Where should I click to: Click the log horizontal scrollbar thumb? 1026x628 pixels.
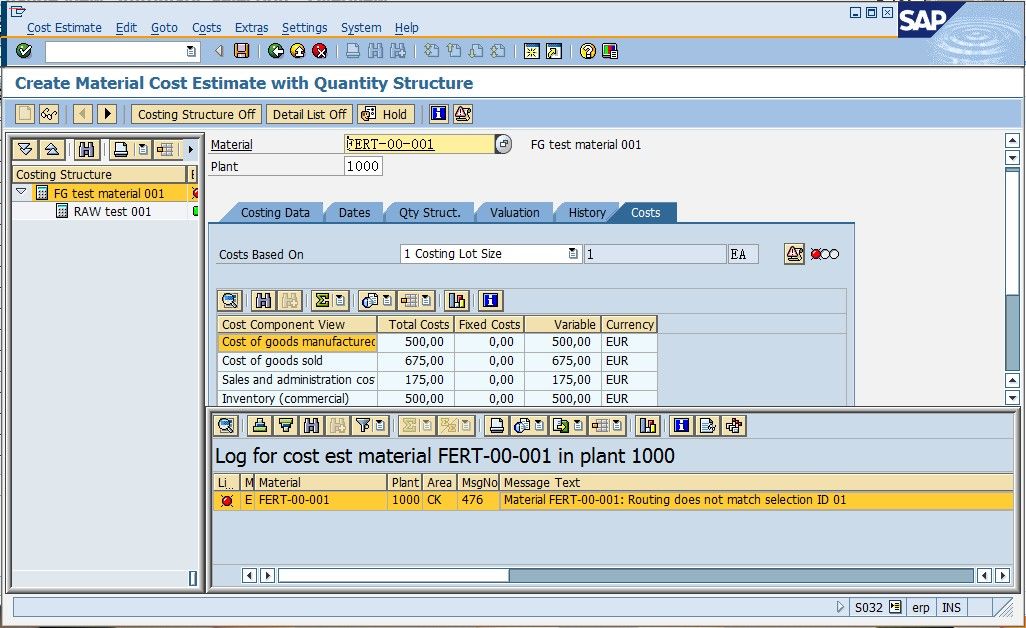[393, 575]
